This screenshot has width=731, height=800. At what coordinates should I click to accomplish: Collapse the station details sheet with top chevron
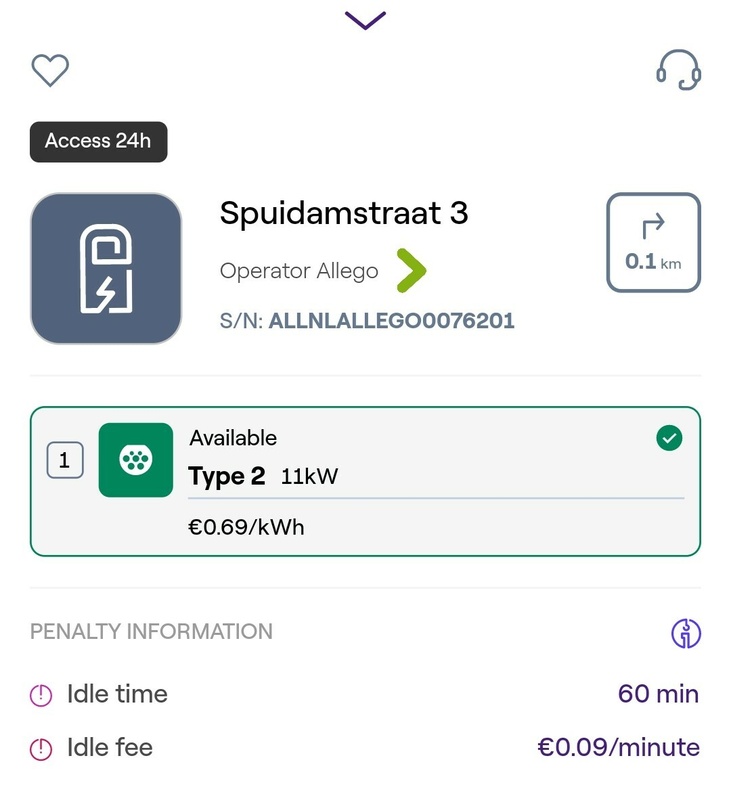(x=365, y=20)
